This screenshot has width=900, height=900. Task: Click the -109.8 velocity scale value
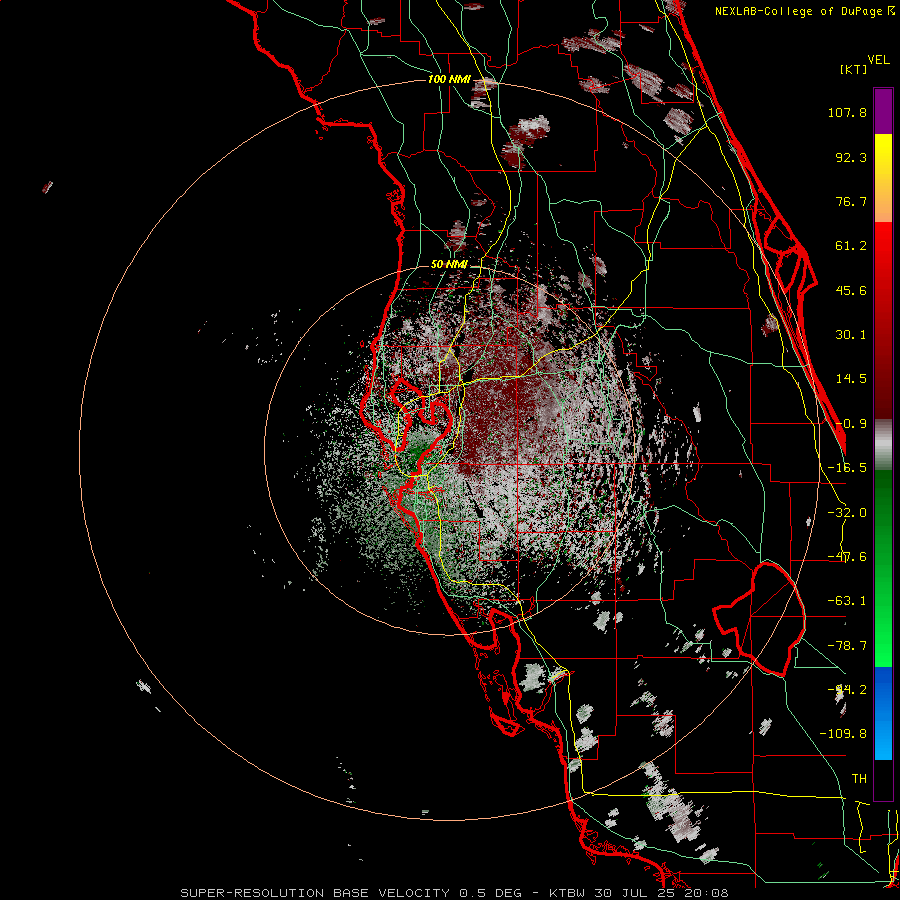click(843, 734)
